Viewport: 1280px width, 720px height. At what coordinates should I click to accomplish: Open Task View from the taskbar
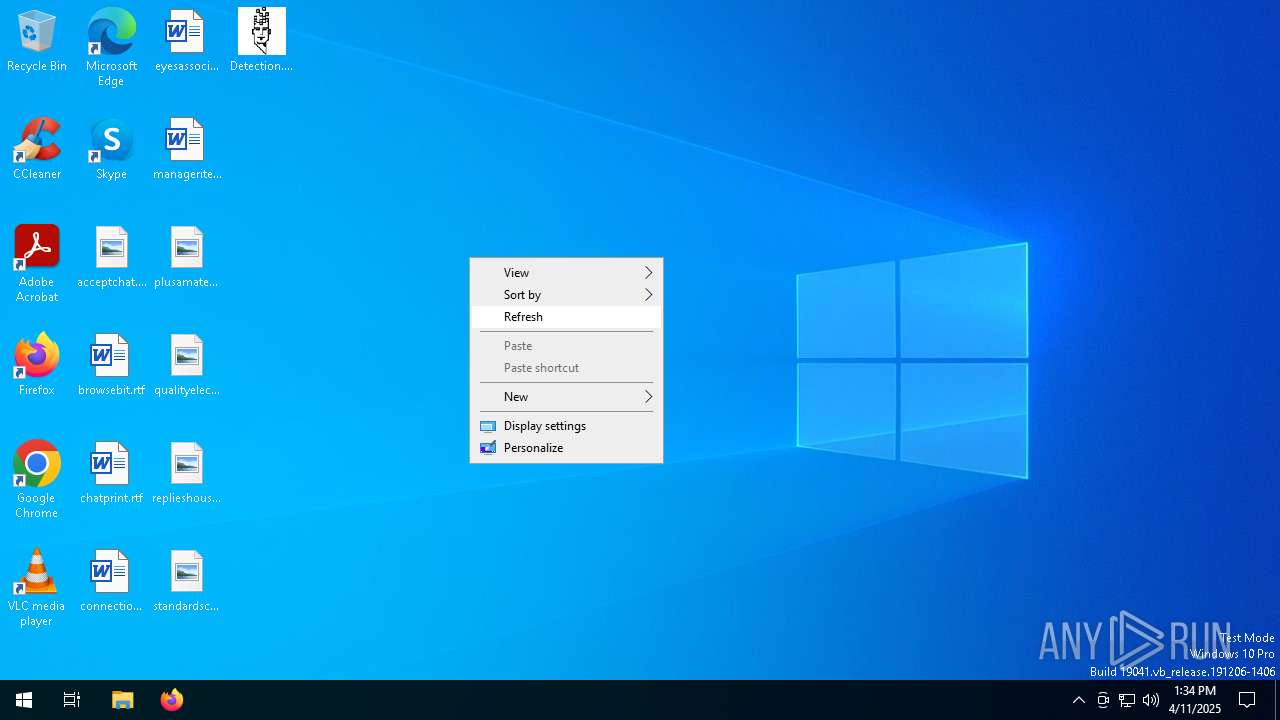point(72,700)
